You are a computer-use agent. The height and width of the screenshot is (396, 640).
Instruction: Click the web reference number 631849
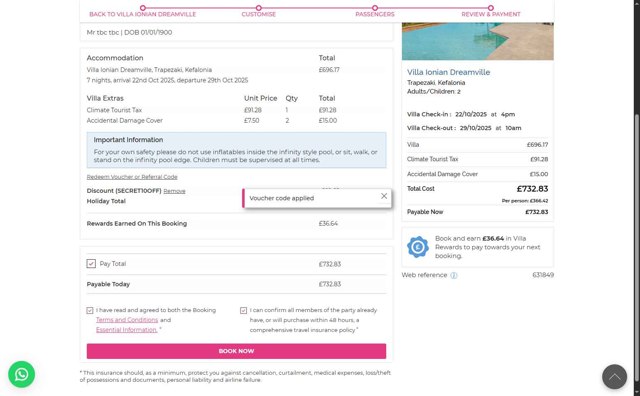pos(543,275)
